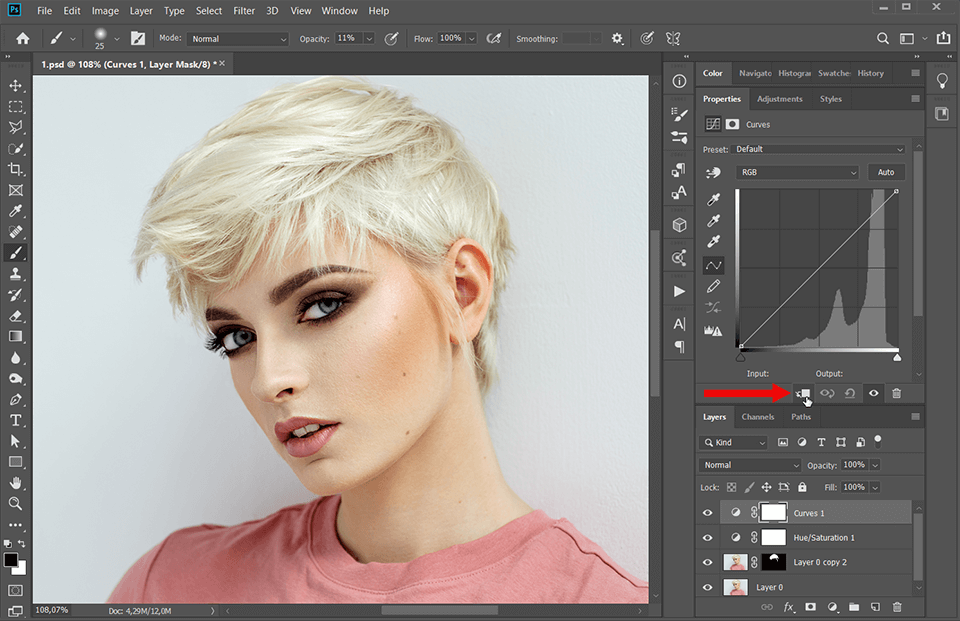The image size is (960, 621).
Task: Expand the layer Opacity dropdown
Action: click(877, 465)
